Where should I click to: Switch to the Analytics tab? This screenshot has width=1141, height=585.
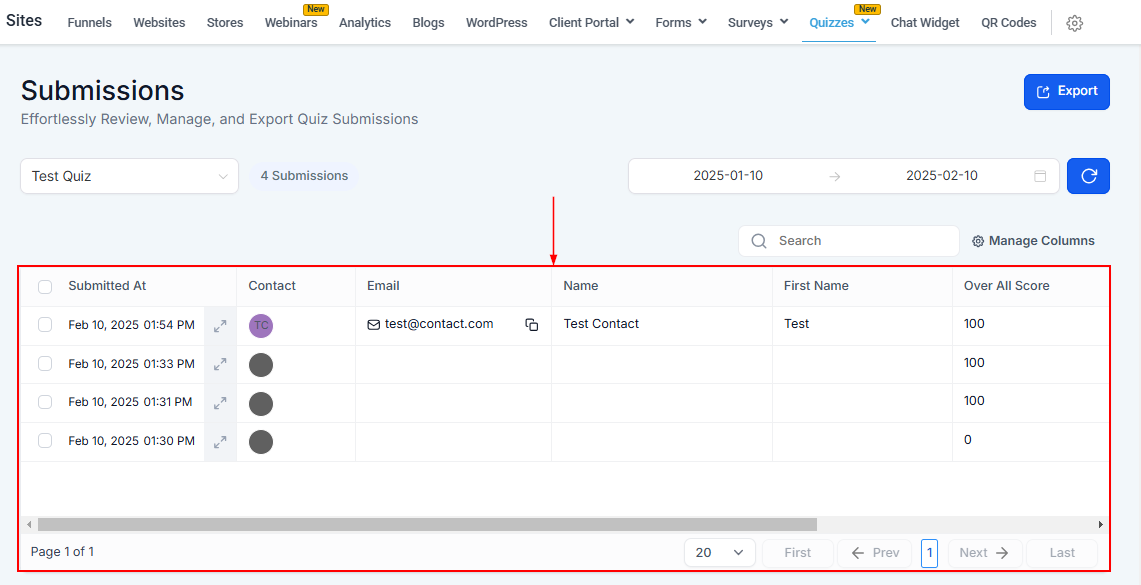point(365,23)
